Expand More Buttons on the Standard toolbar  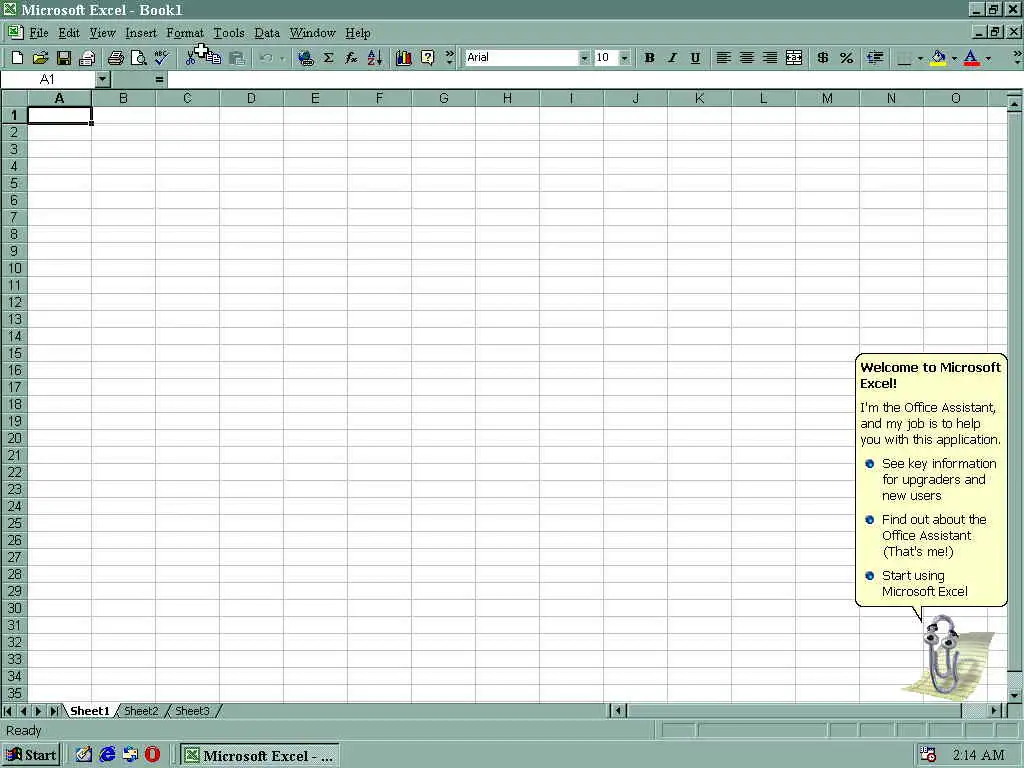click(x=449, y=57)
